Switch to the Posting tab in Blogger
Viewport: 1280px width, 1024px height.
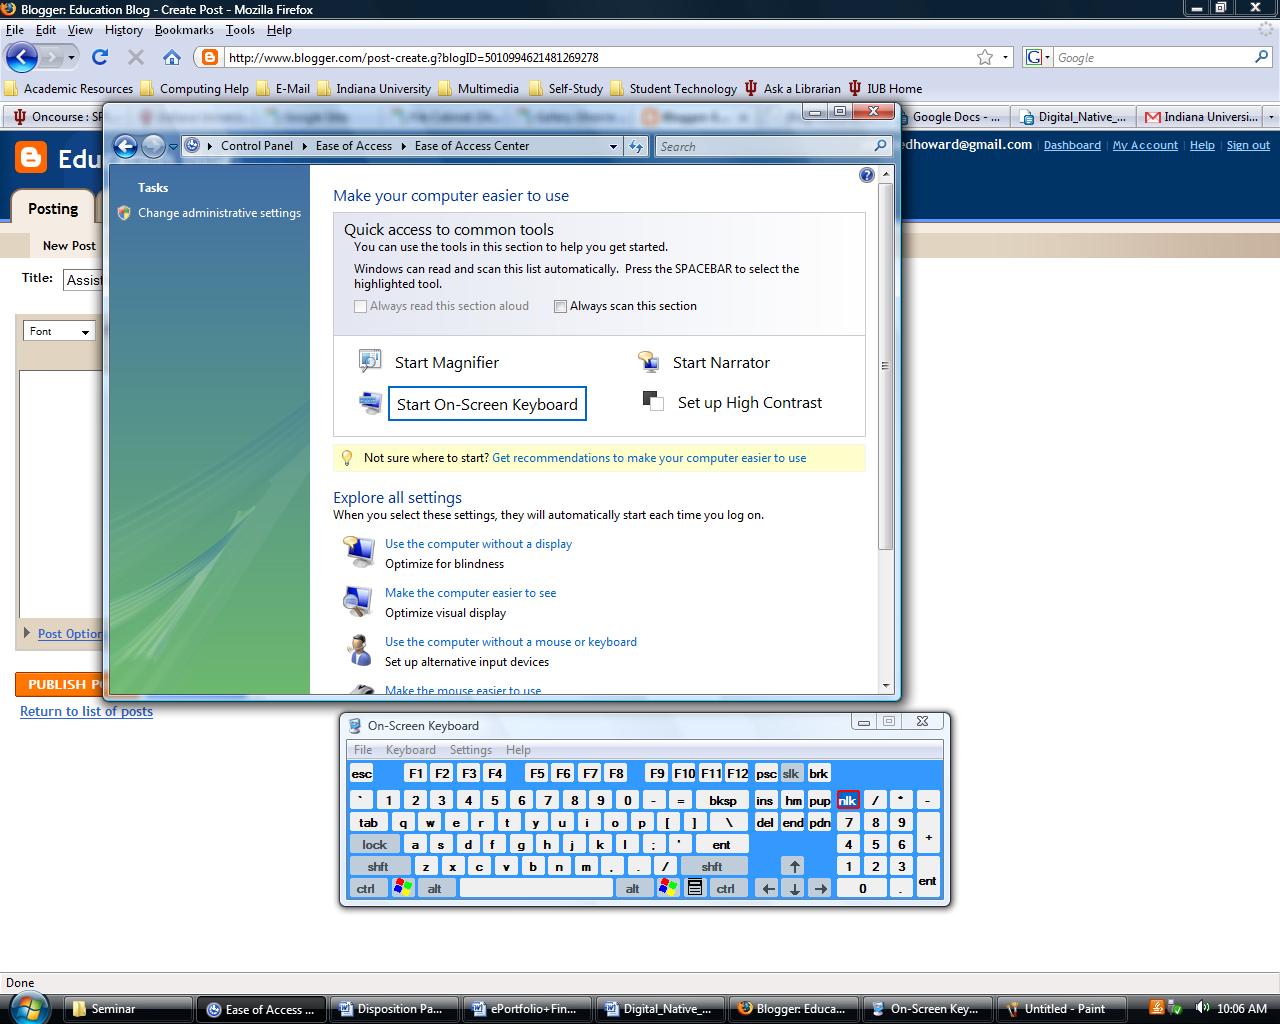[x=51, y=208]
